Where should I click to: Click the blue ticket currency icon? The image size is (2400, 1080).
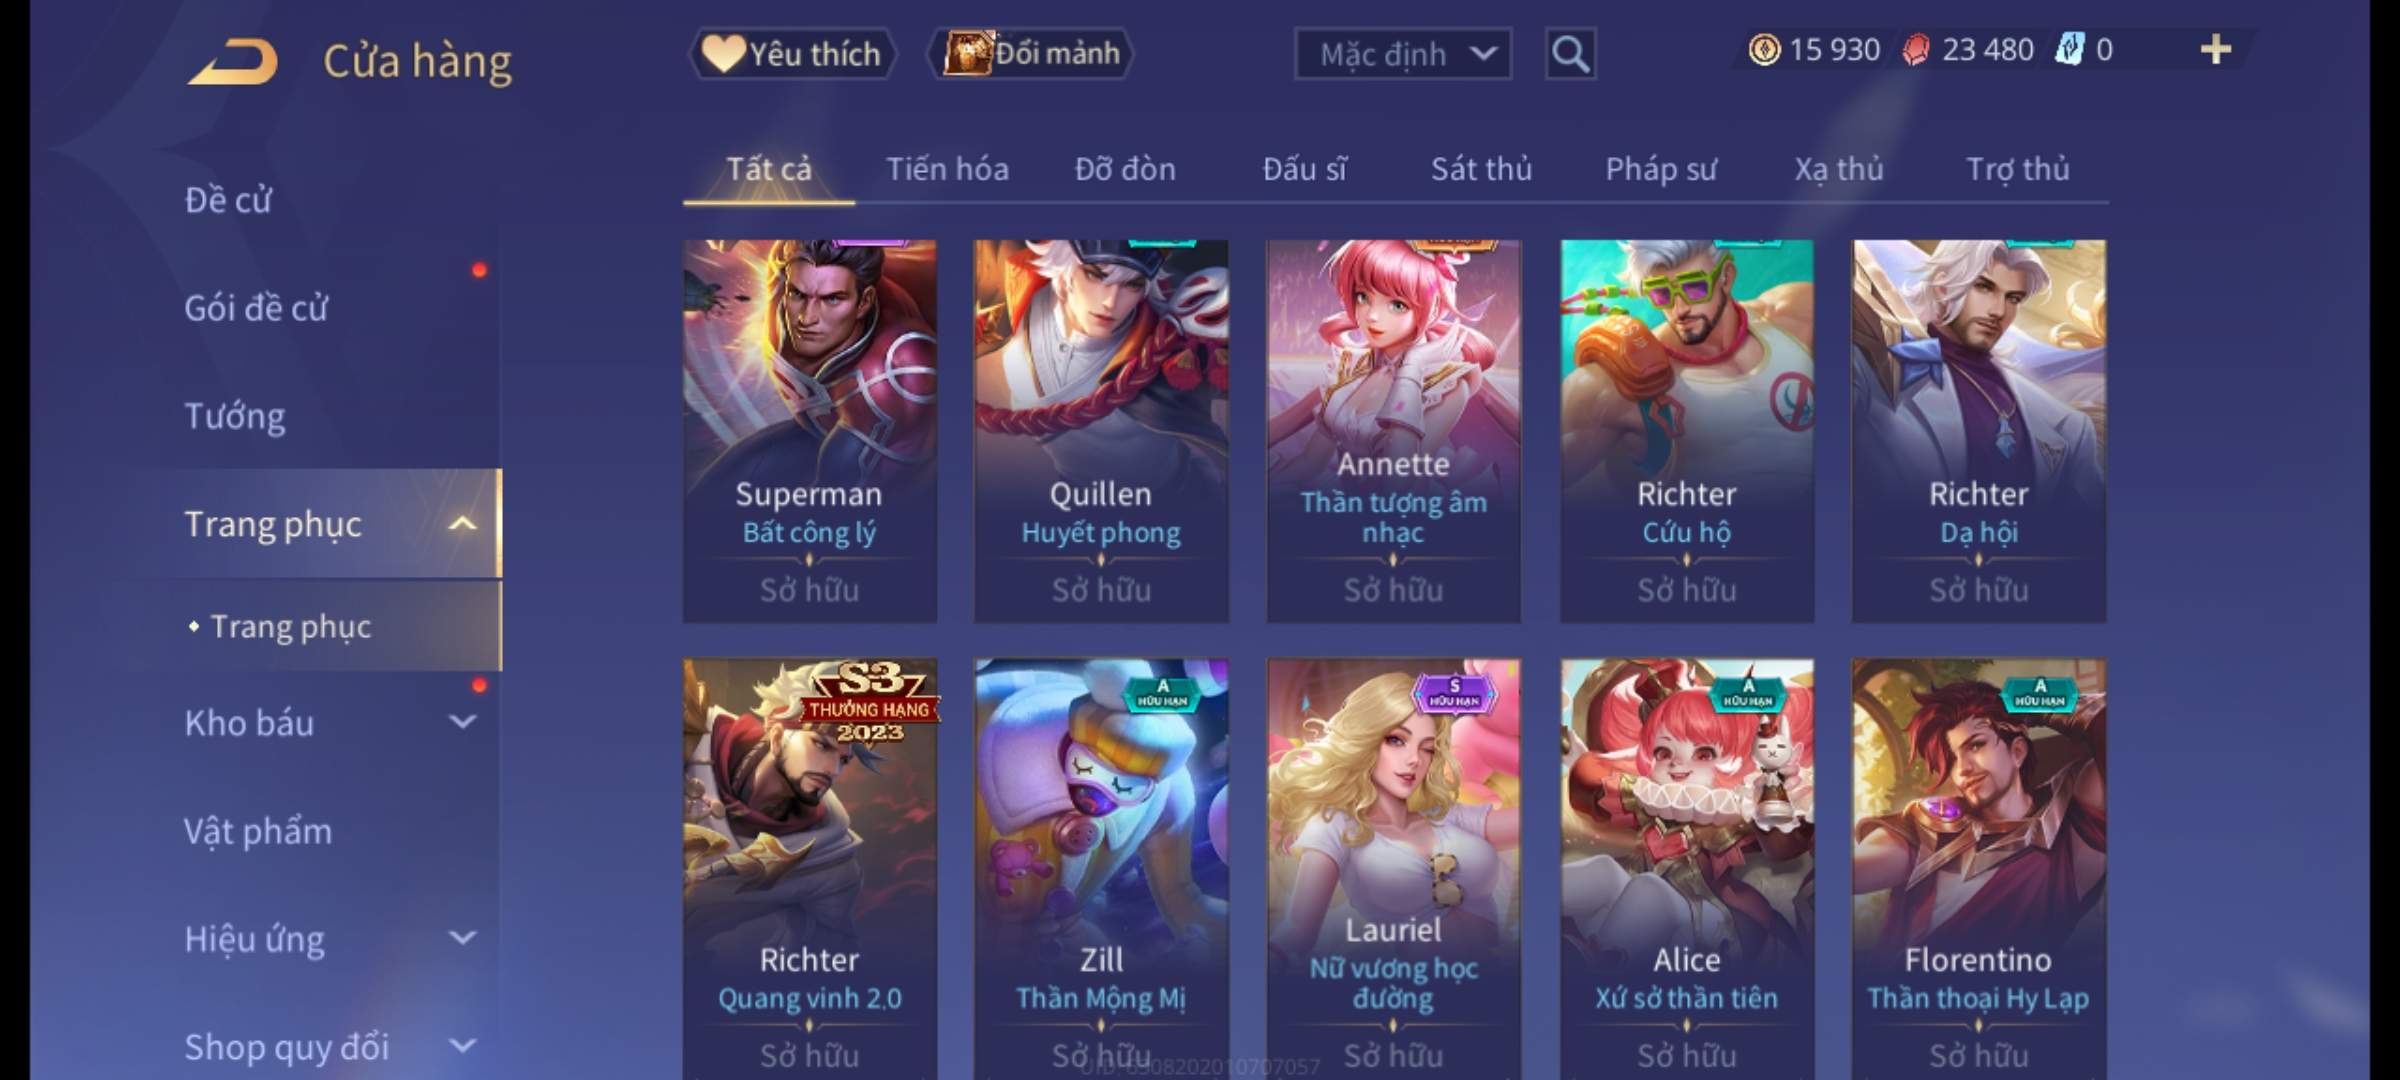2068,50
